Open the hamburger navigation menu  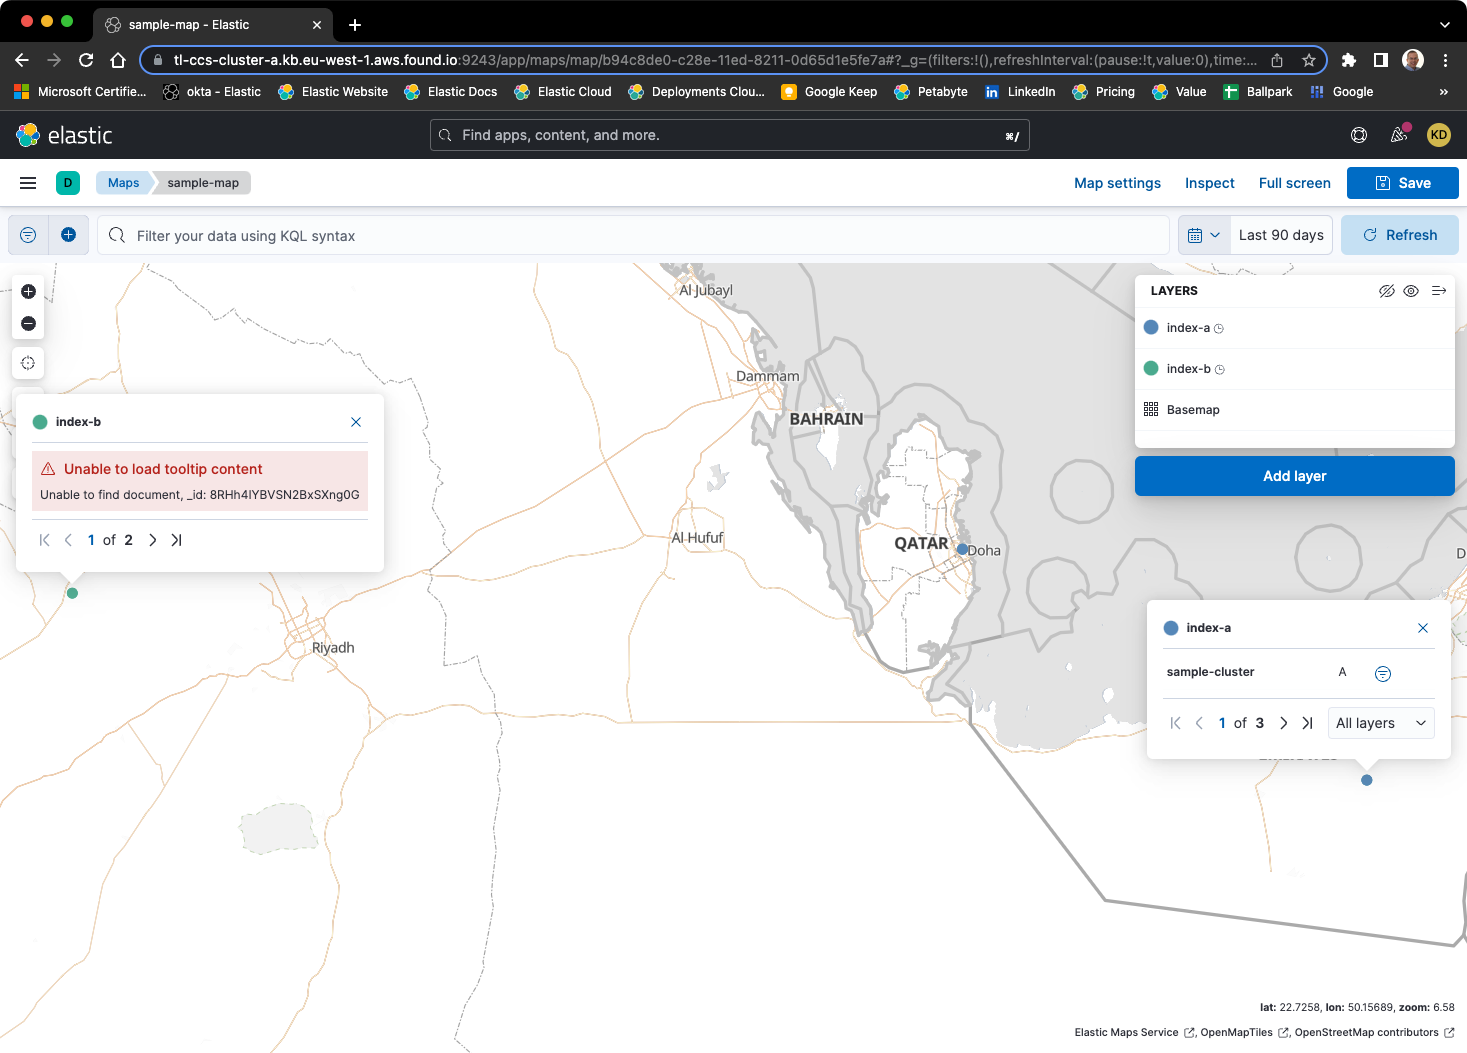[27, 182]
